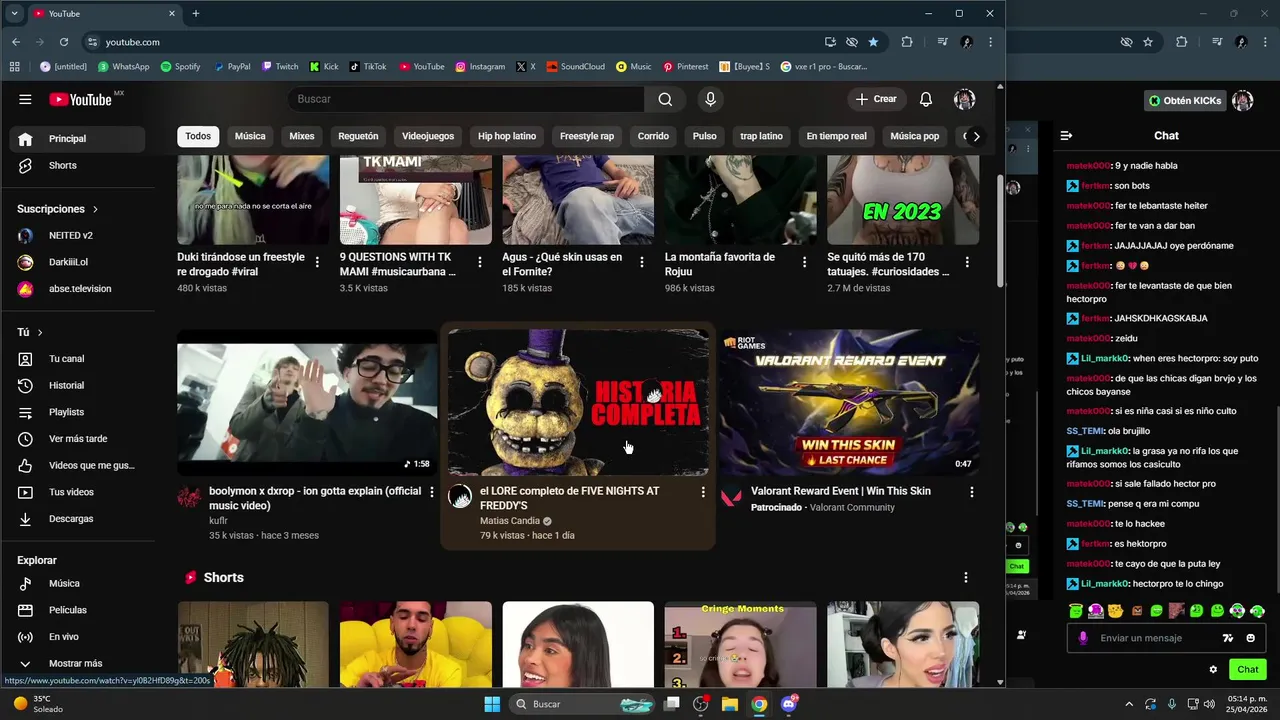Open Ver más tarde in sidebar
1280x720 pixels.
coord(77,439)
